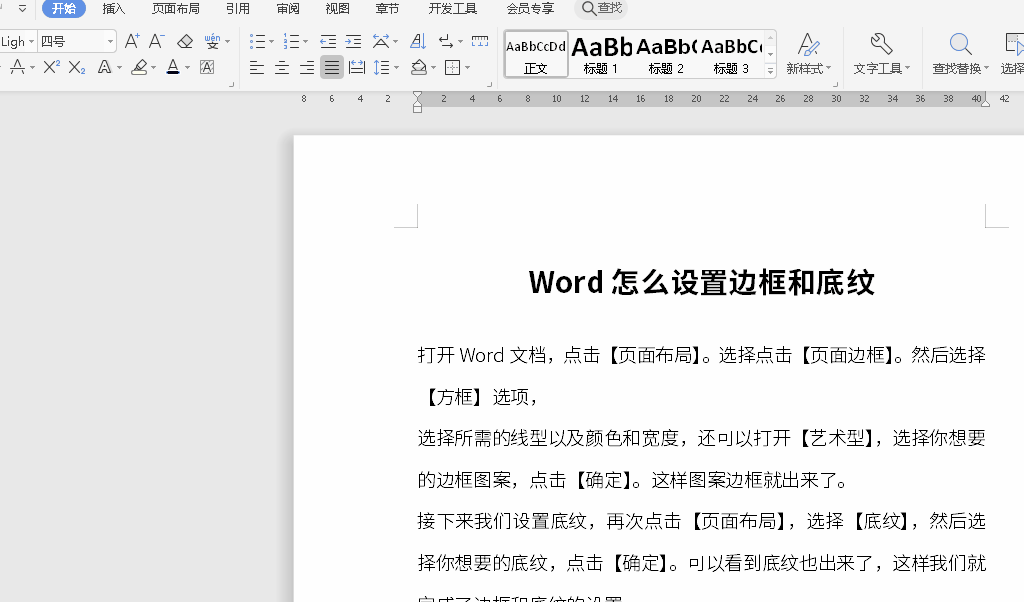Click the document title heading text
This screenshot has width=1024, height=602.
[701, 282]
